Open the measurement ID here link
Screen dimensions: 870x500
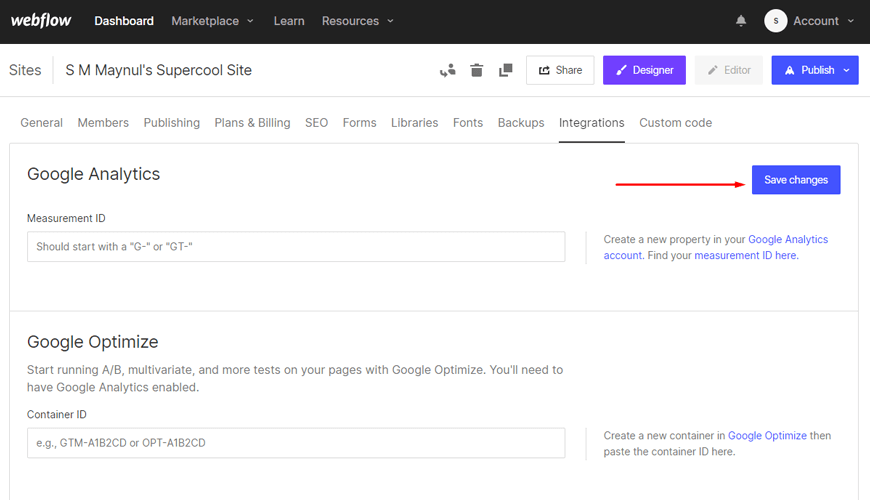(x=745, y=255)
